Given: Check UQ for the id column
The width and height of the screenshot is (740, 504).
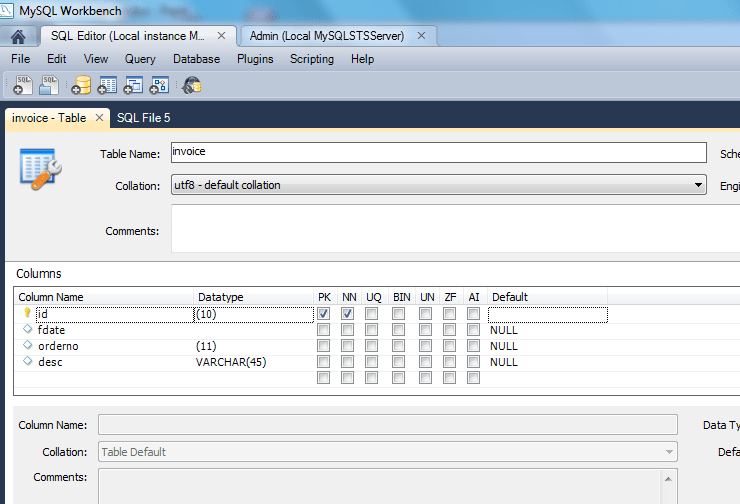Looking at the screenshot, I should 371,314.
